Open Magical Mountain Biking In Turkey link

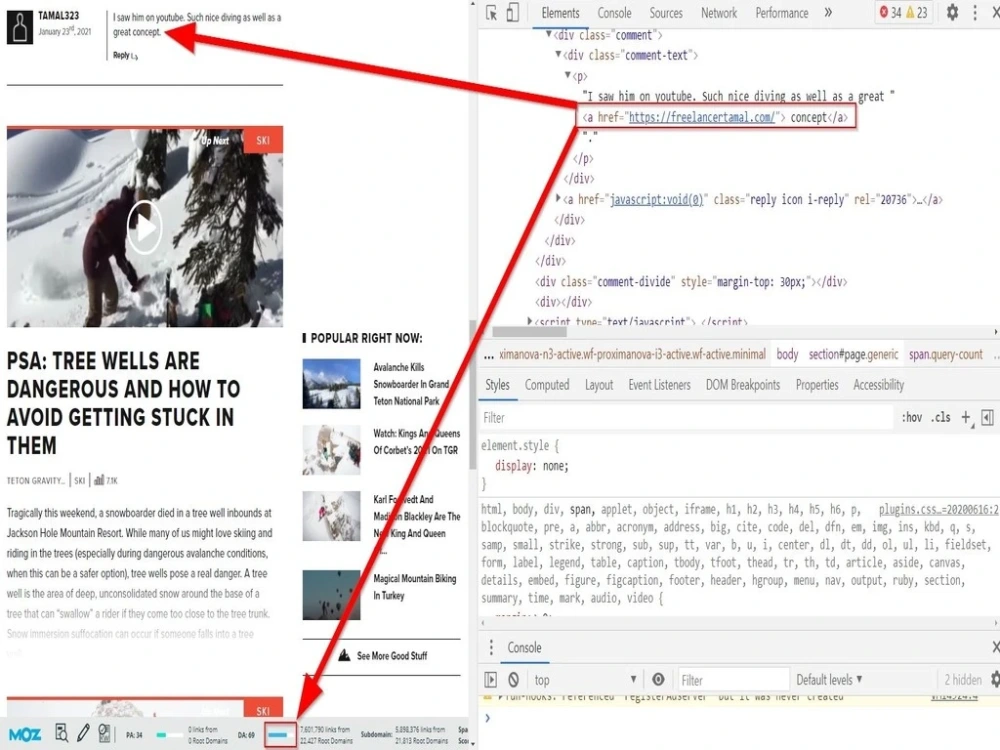(x=415, y=587)
